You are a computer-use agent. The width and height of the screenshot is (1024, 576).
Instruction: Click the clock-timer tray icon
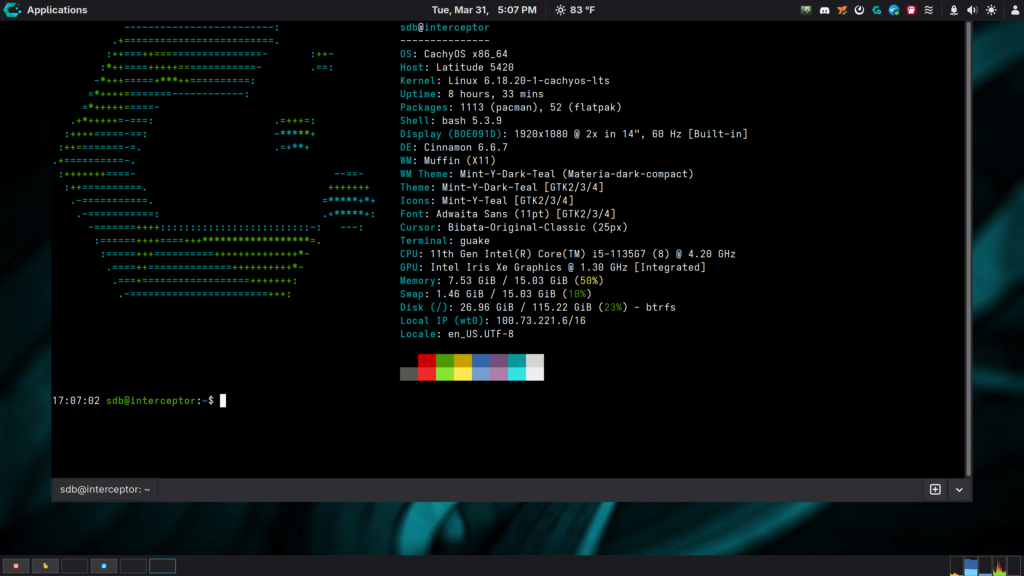pos(859,9)
